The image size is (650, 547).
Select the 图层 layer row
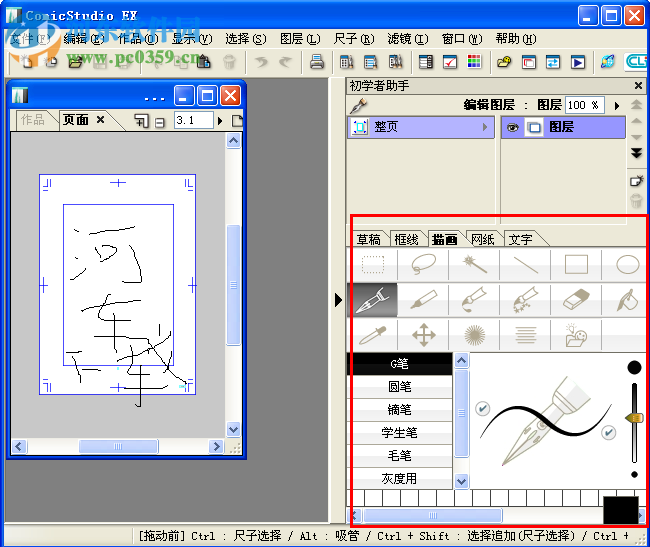(x=563, y=127)
